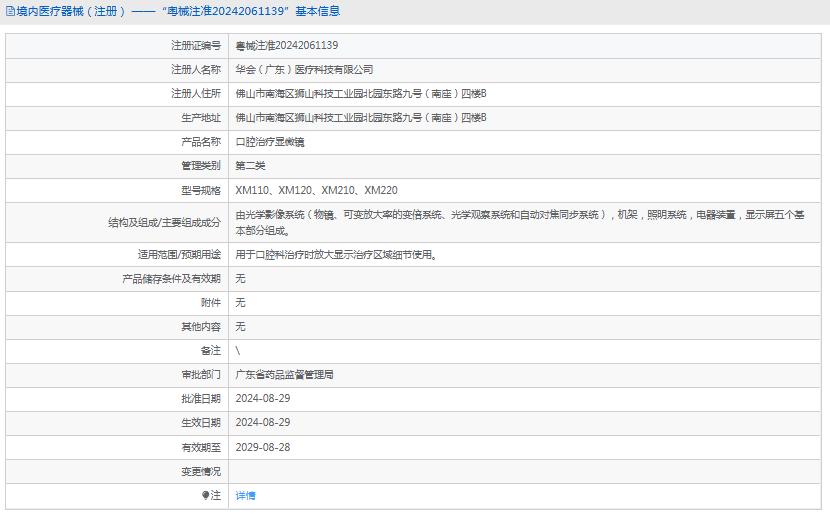Click the 注册人住所 label
Image resolution: width=830 pixels, height=517 pixels.
(x=196, y=94)
